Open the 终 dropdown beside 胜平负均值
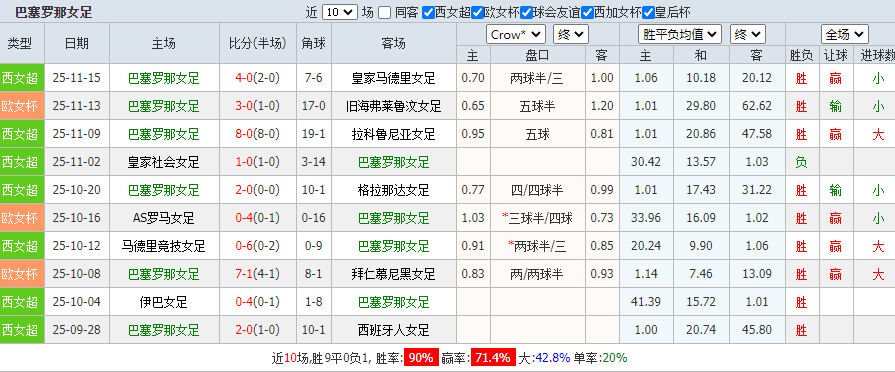 coord(748,35)
